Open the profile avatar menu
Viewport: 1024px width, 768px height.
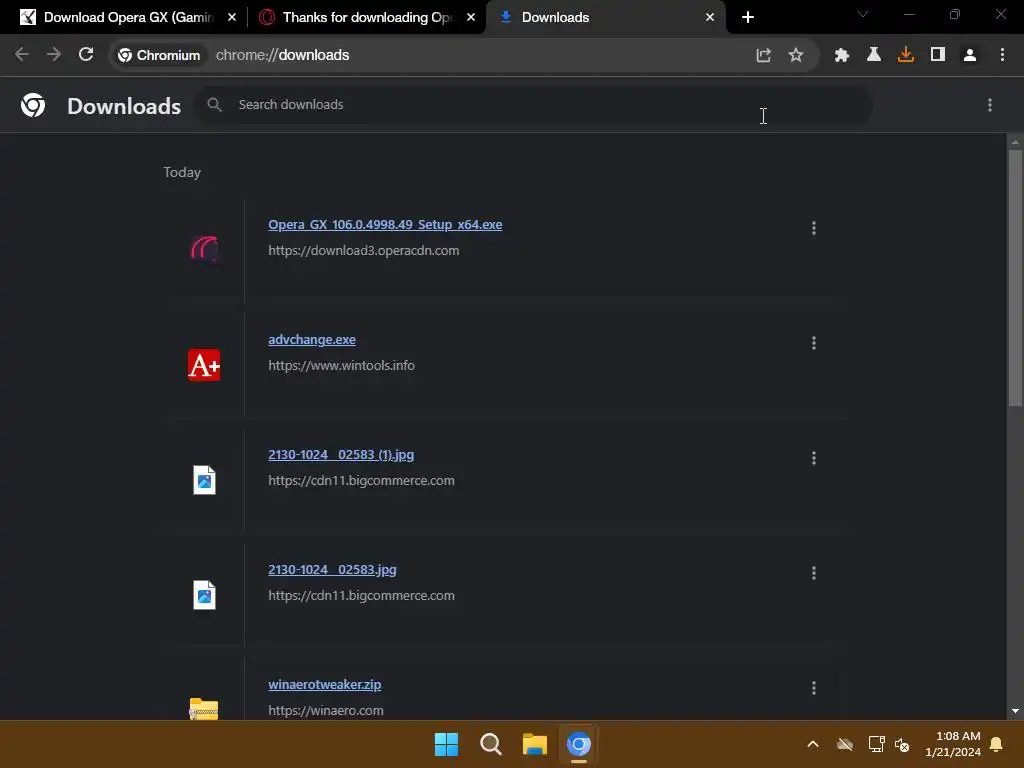pos(970,55)
